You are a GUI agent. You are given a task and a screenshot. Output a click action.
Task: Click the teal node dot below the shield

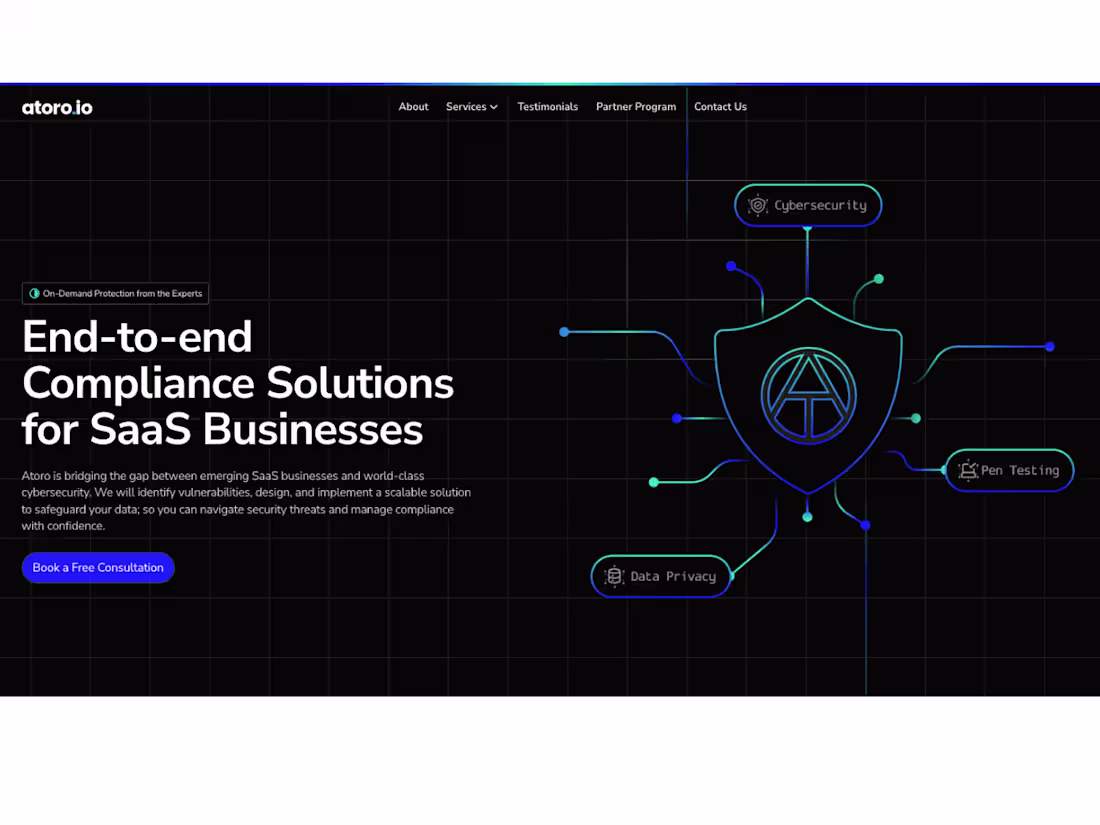click(807, 516)
